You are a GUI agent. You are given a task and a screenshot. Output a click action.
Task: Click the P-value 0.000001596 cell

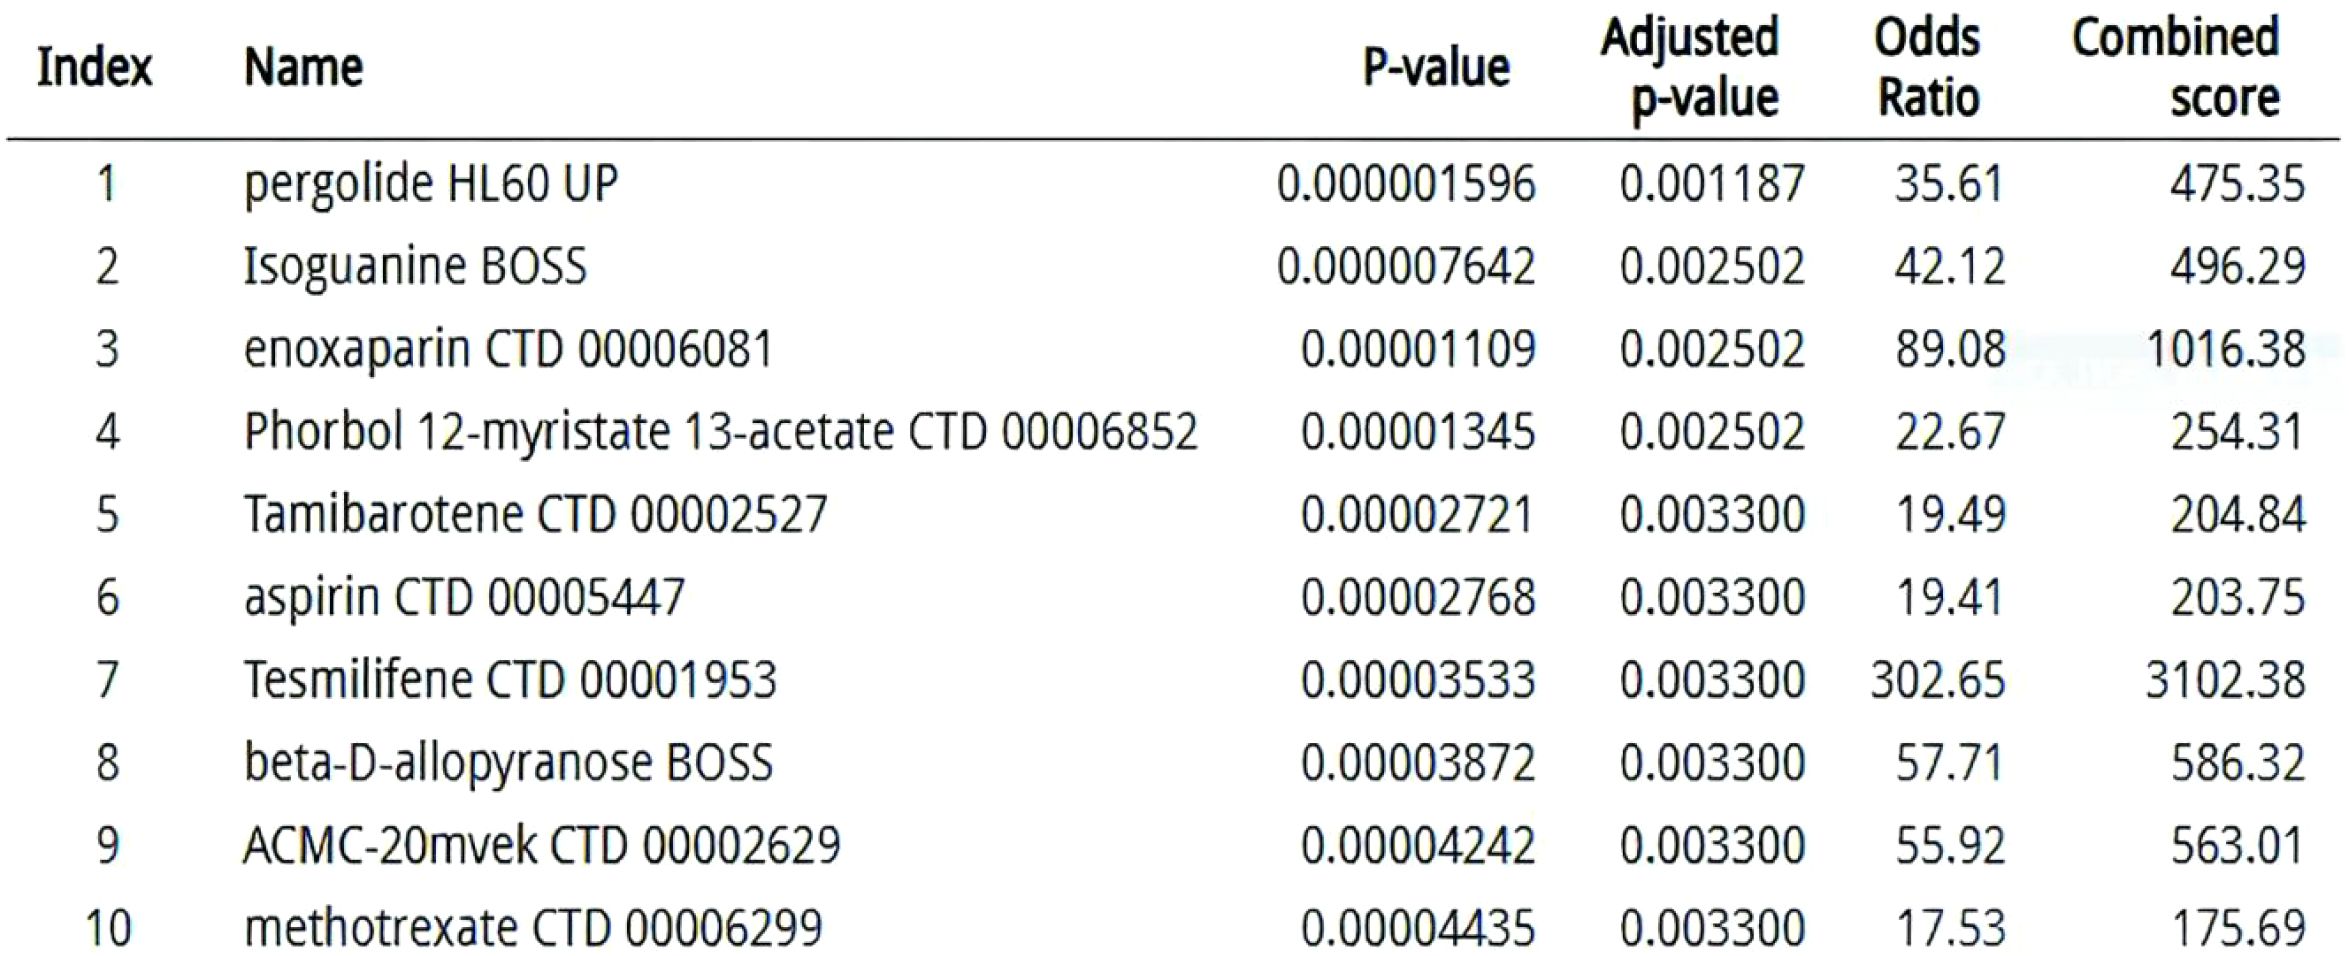coord(1406,184)
